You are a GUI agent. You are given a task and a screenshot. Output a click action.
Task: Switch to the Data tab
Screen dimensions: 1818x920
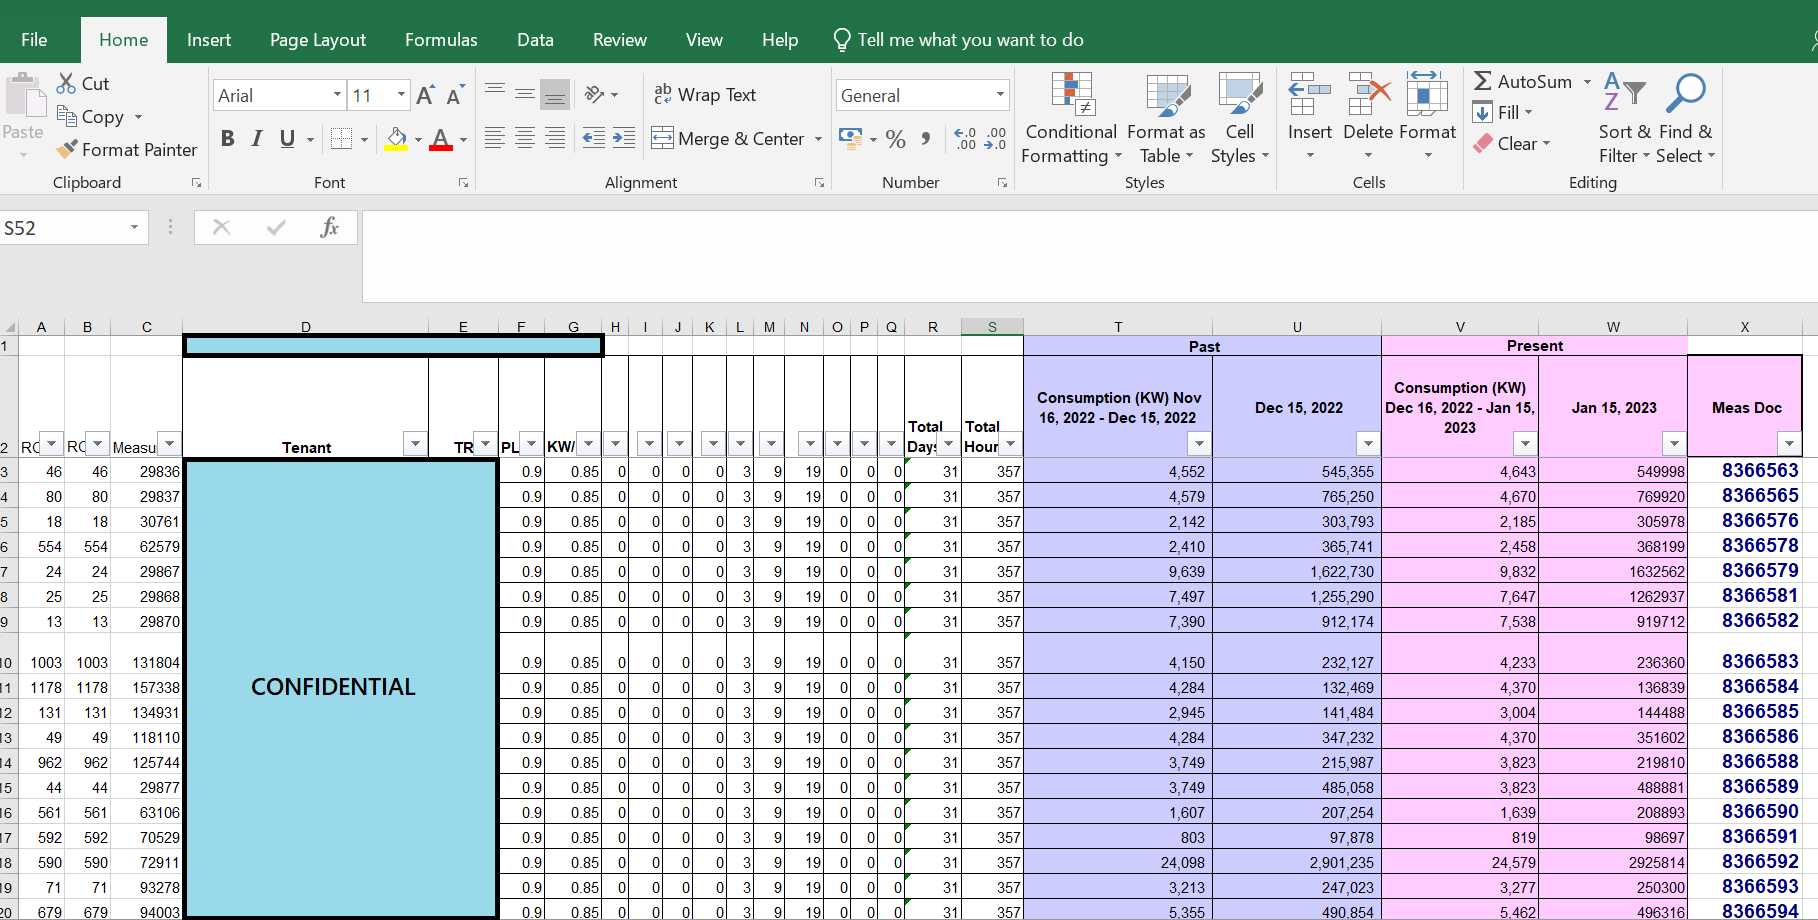coord(535,40)
